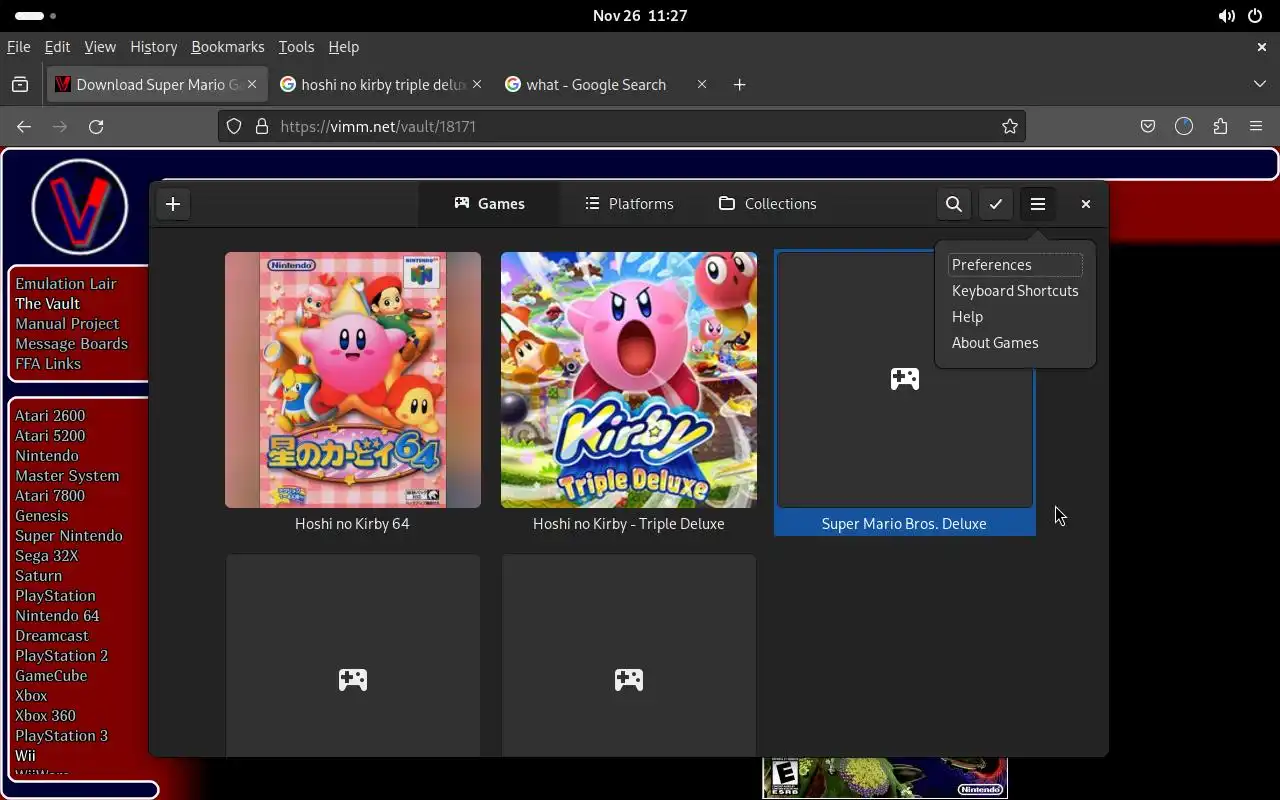Open the extensions puzzle icon
The height and width of the screenshot is (800, 1280).
(1220, 127)
